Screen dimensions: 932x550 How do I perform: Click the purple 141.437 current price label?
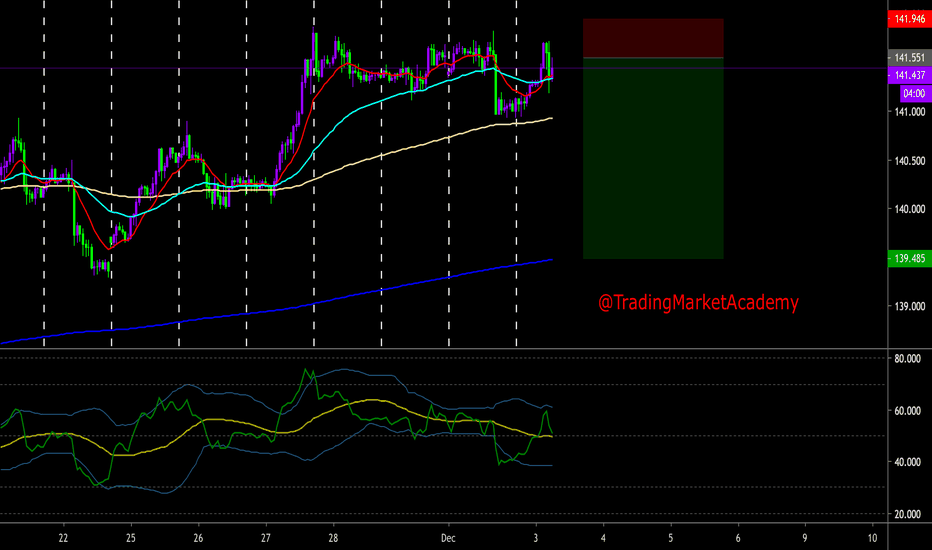pos(909,76)
